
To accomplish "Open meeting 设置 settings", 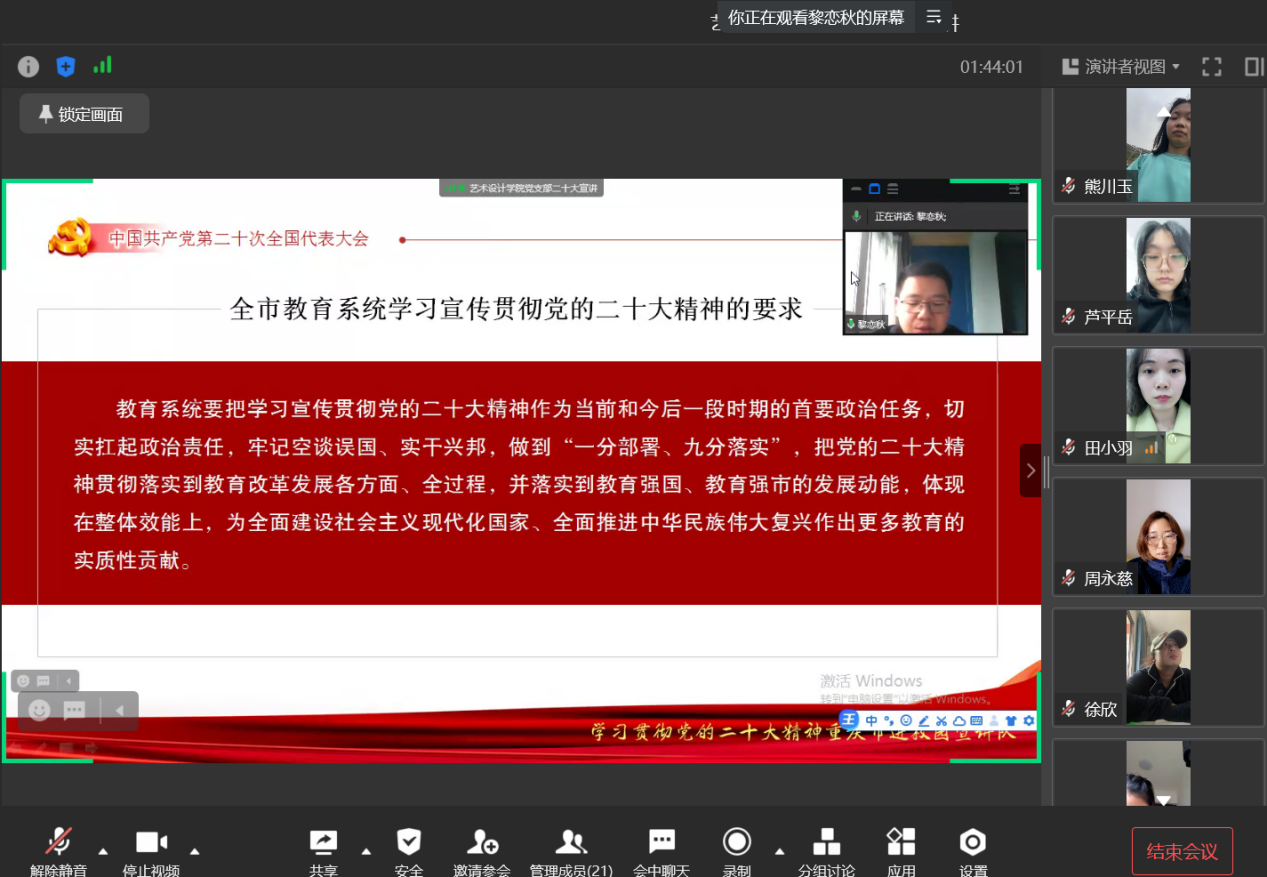I will point(973,852).
